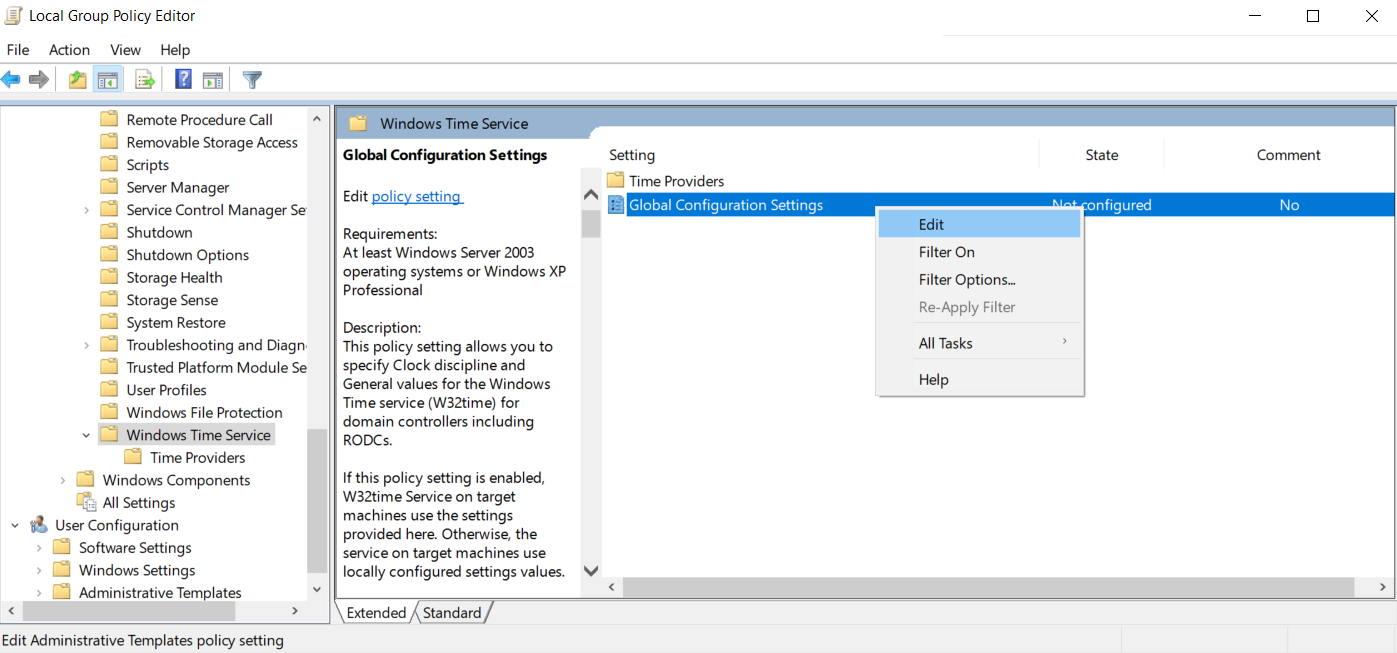Screen dimensions: 1397x653
Task: Select All Settings in the tree
Action: pos(138,503)
